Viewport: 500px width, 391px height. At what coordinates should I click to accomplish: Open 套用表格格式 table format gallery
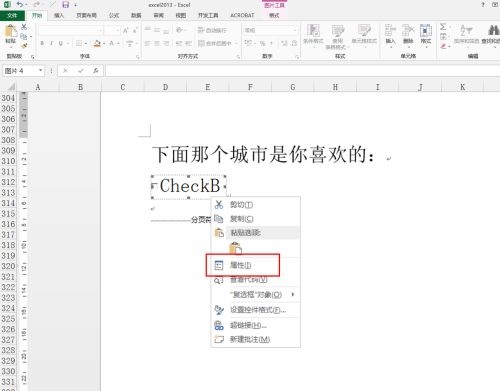tap(337, 37)
